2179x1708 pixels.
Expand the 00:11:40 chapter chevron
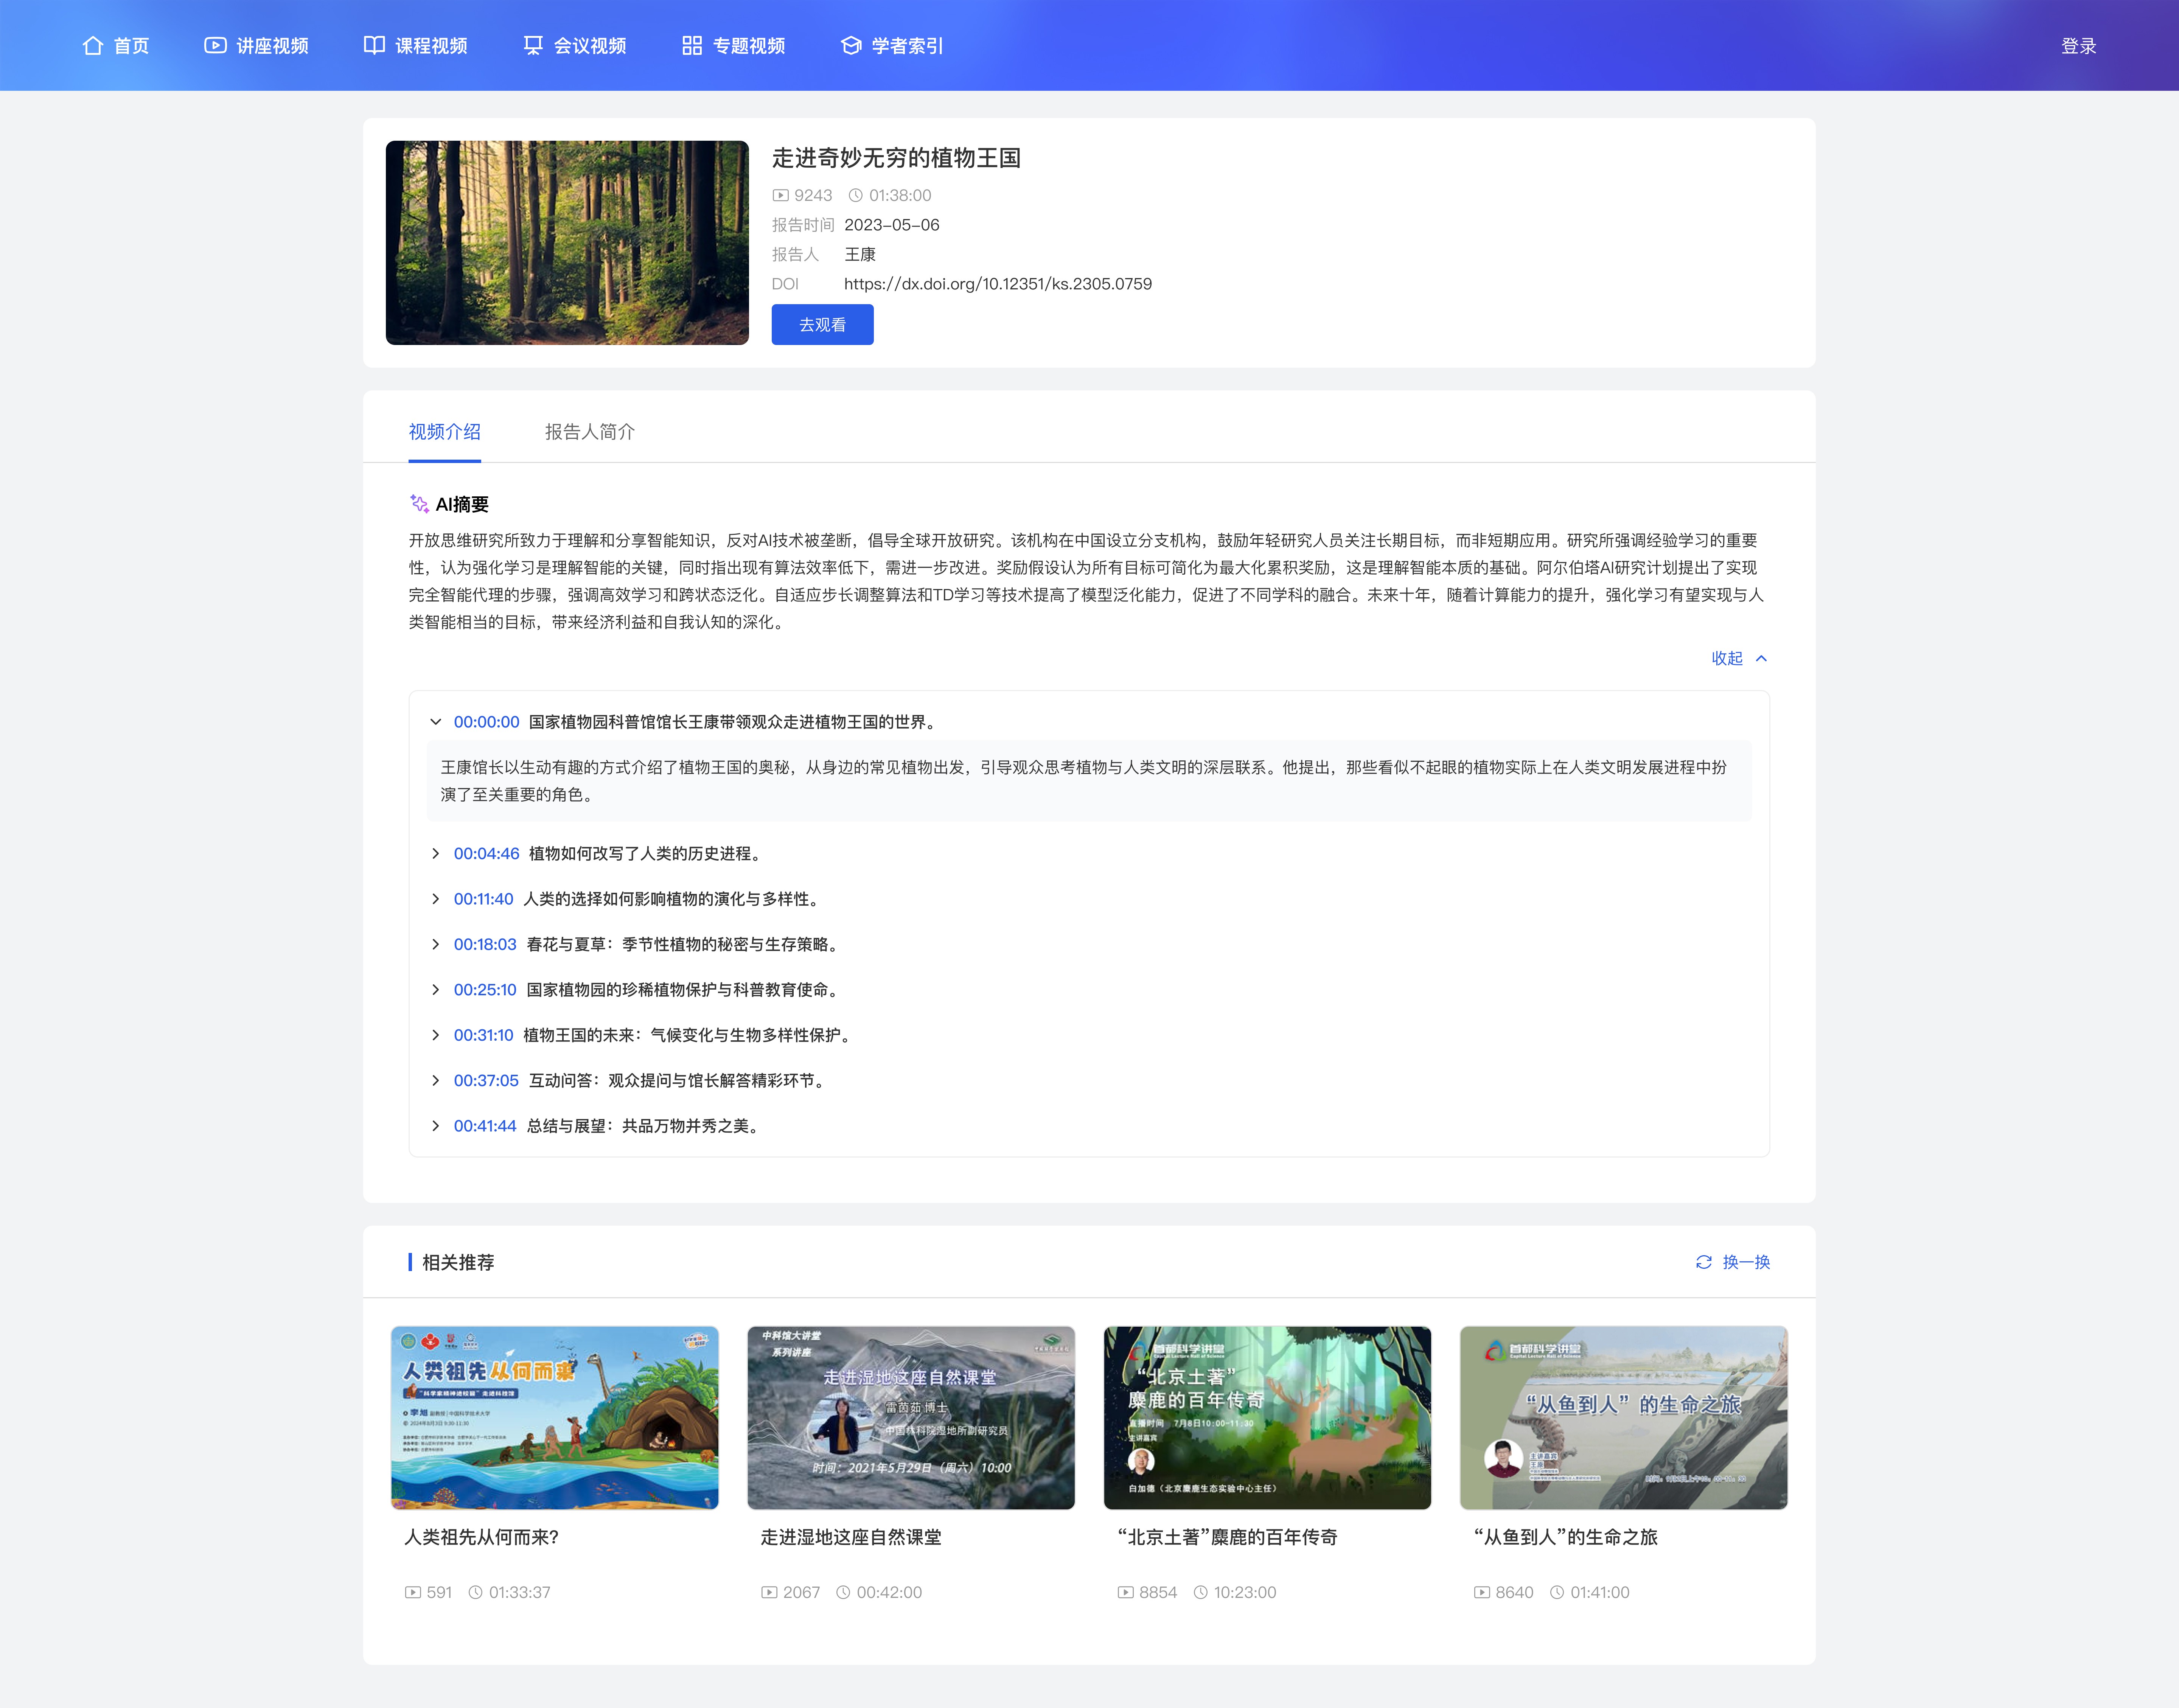click(x=436, y=899)
